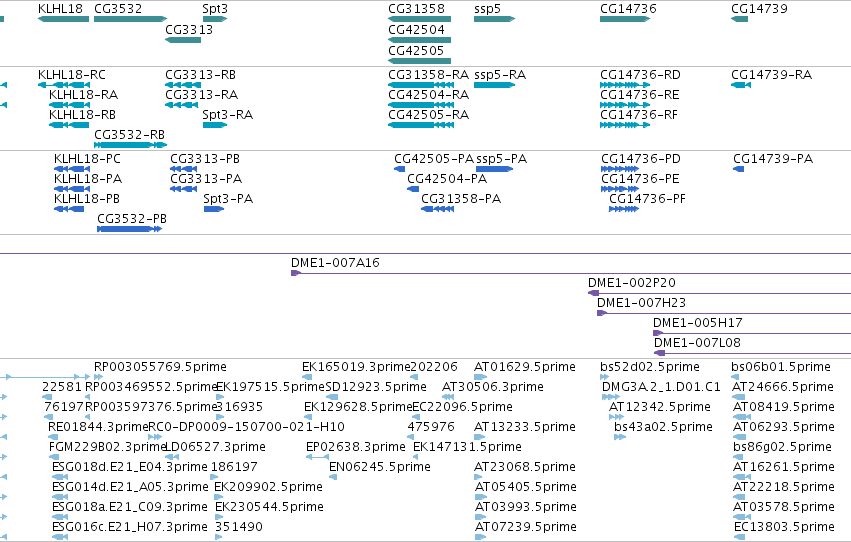The height and width of the screenshot is (542, 851).
Task: Select the CG14739 gene feature
Action: 740,19
